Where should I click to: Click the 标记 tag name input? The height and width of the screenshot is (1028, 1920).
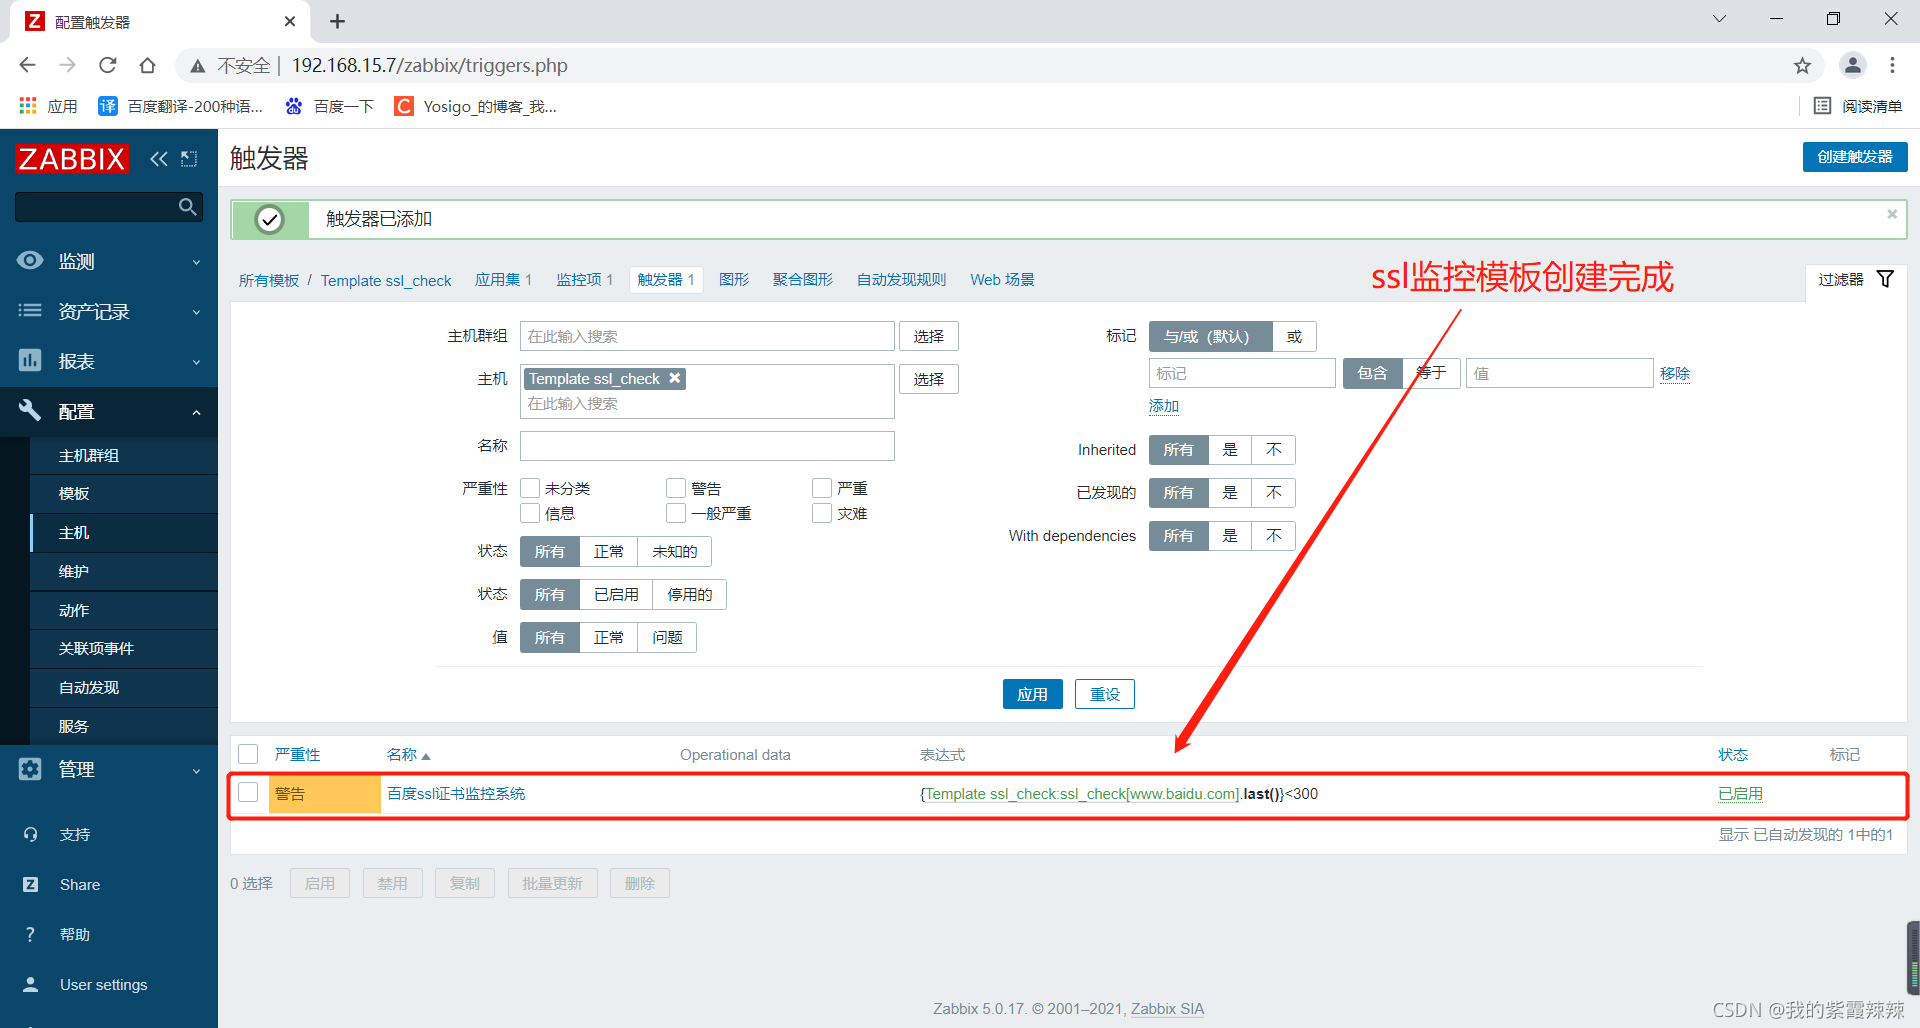tap(1242, 373)
